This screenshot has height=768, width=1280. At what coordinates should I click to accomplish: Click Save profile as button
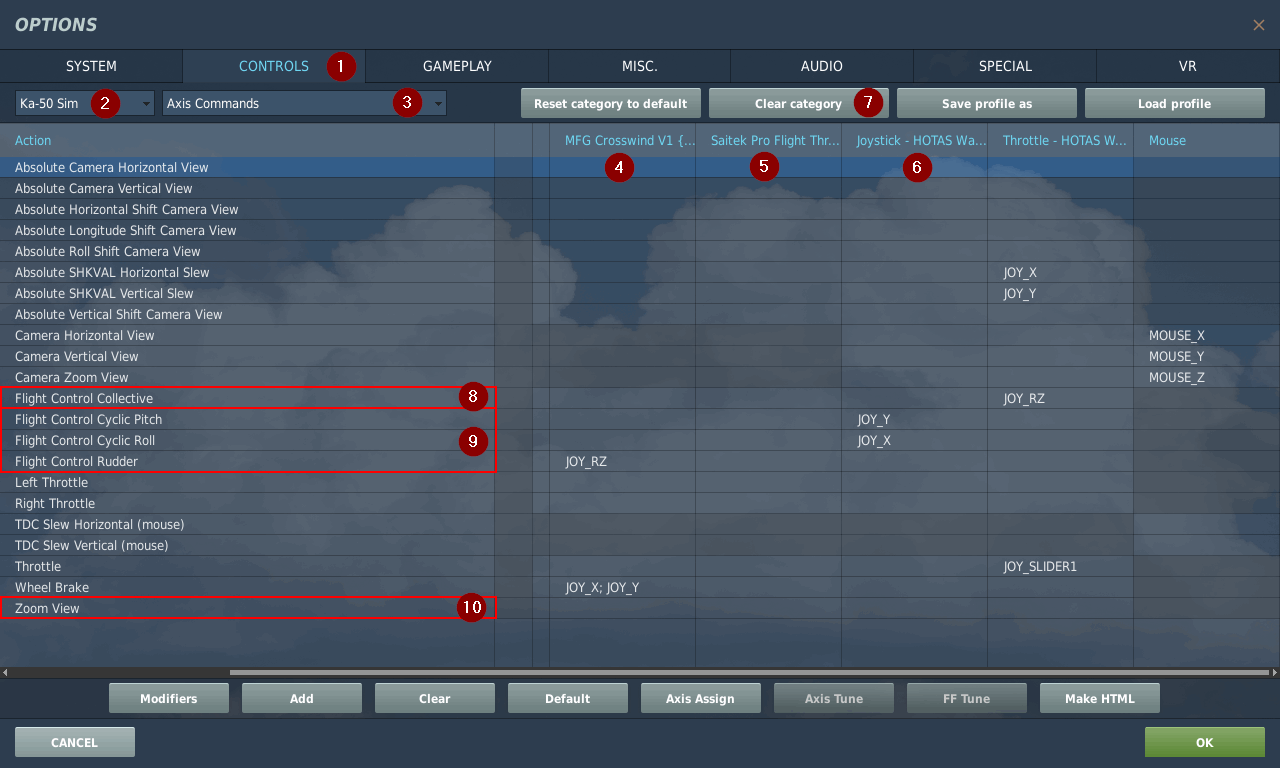pos(986,103)
